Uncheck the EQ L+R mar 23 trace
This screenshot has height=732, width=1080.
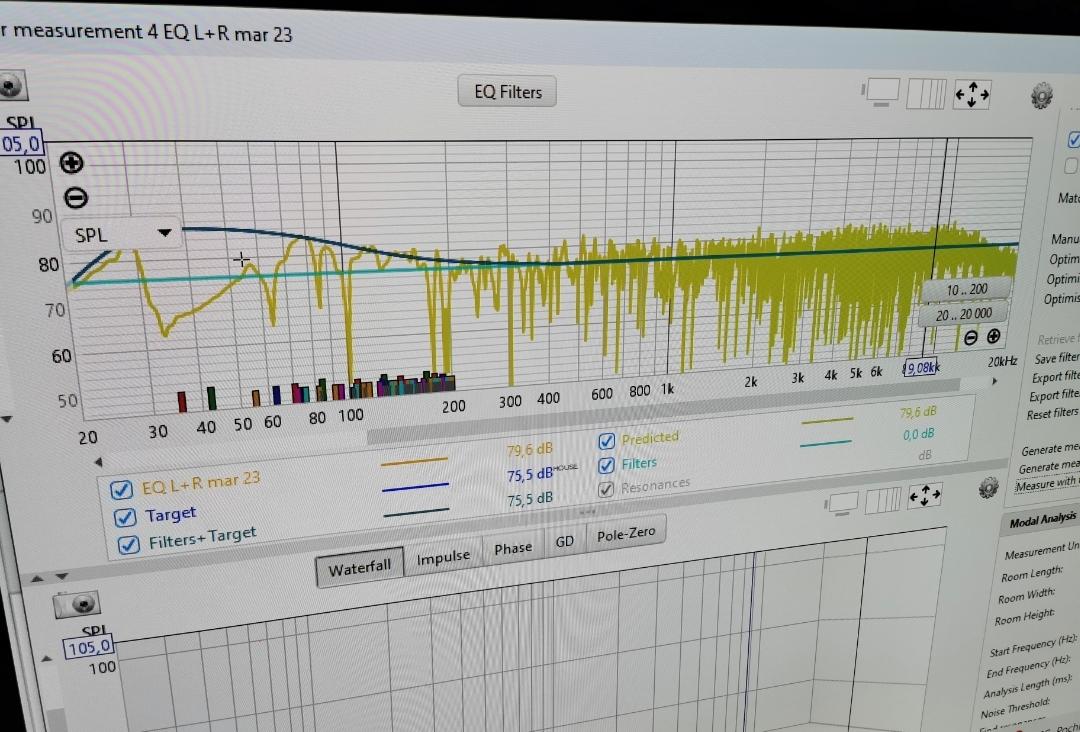coord(122,489)
